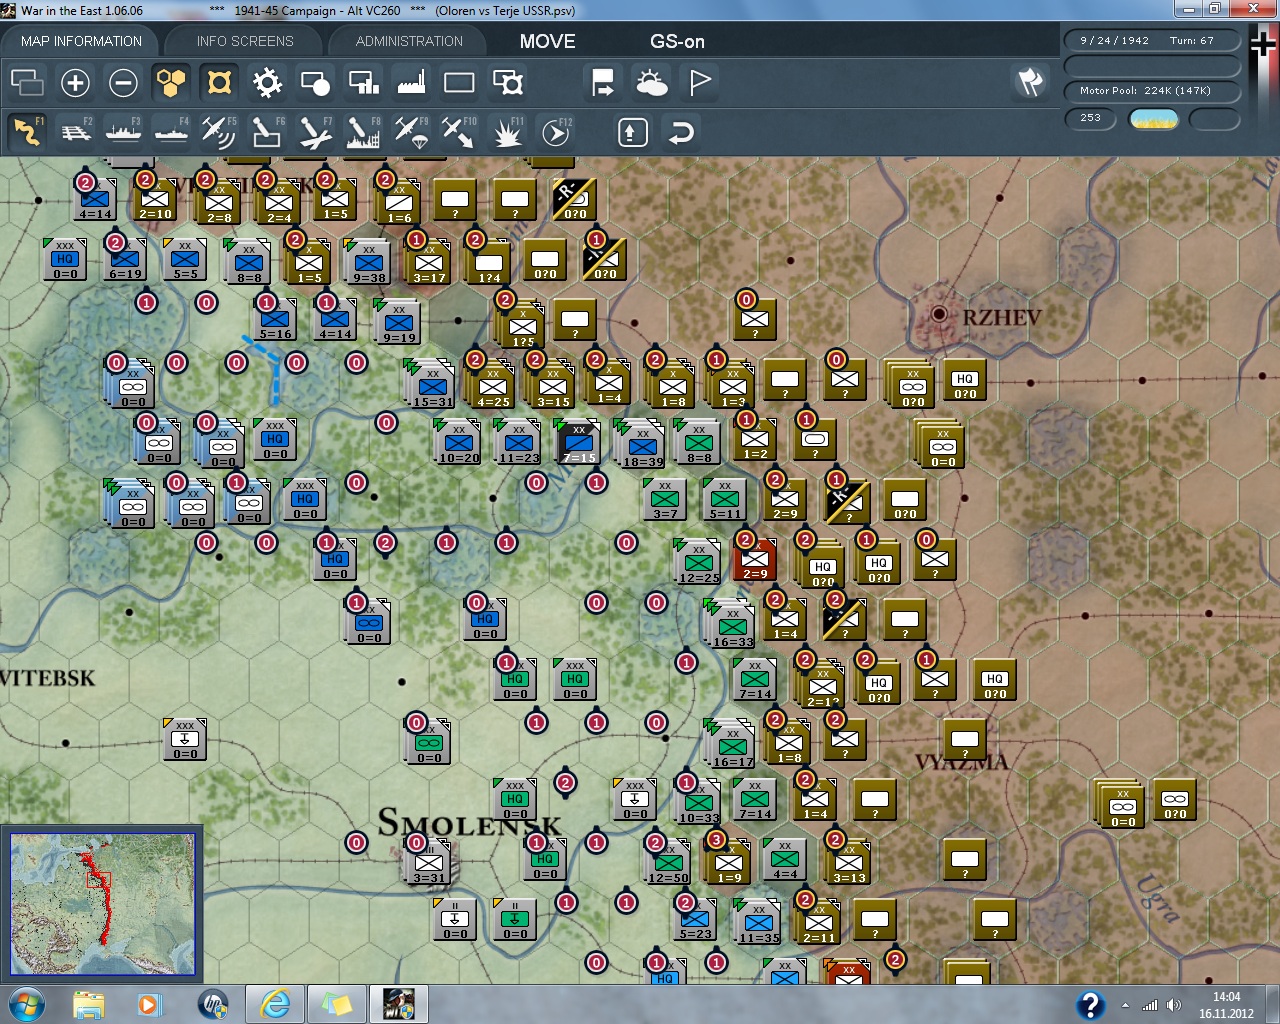This screenshot has height=1024, width=1280.
Task: Click the double flags icon
Action: [1030, 83]
